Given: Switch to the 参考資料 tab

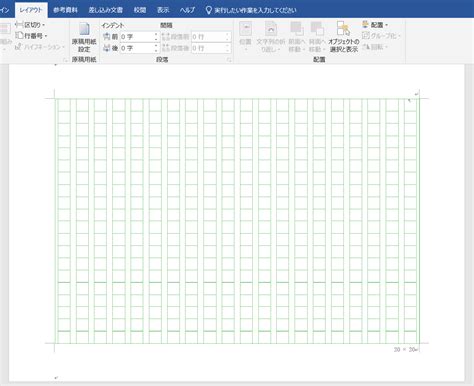Looking at the screenshot, I should 65,10.
